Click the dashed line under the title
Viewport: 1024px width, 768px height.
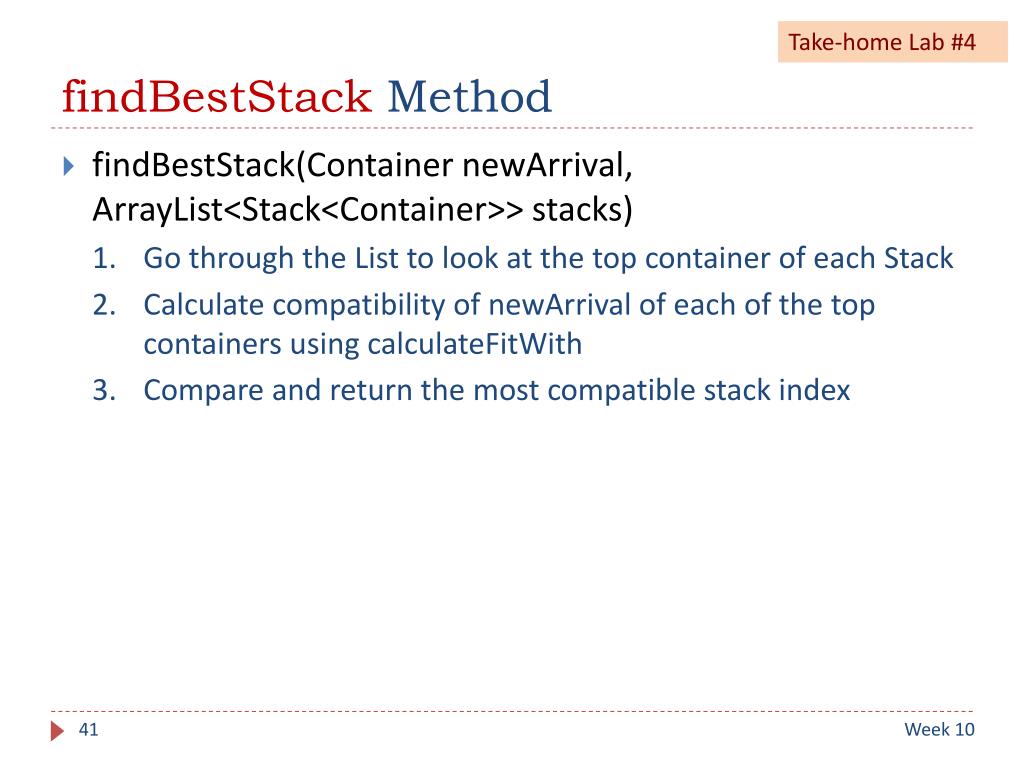point(512,128)
